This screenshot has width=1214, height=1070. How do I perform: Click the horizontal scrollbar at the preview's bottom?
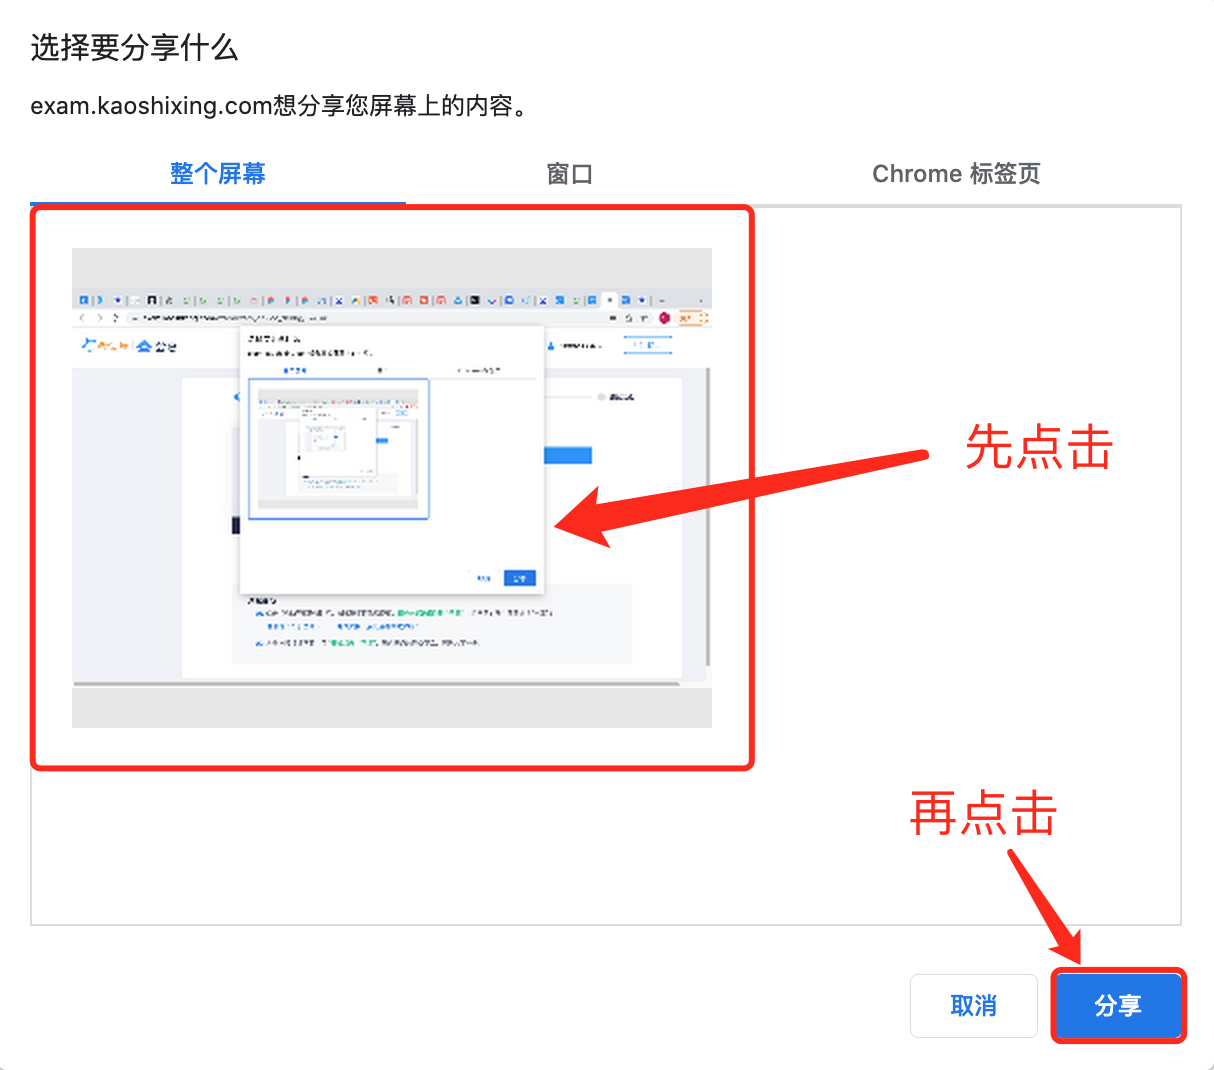[x=376, y=684]
